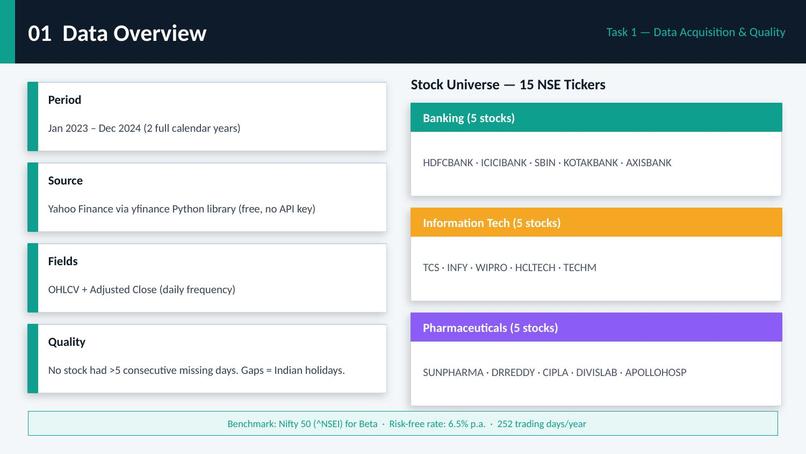Click 'Task 1 — Data Acquisition & Quality' header text
This screenshot has height=454, width=806.
pos(695,32)
